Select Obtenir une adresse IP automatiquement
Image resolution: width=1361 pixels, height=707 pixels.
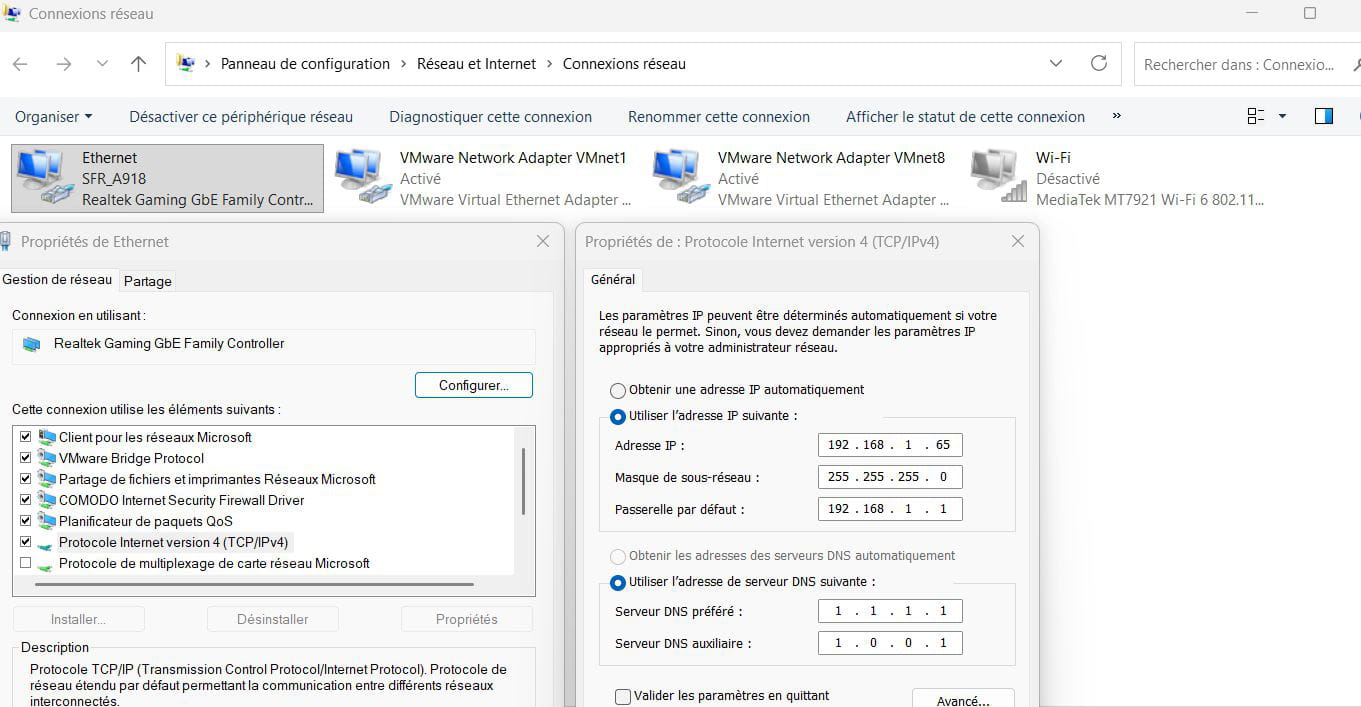tap(618, 390)
